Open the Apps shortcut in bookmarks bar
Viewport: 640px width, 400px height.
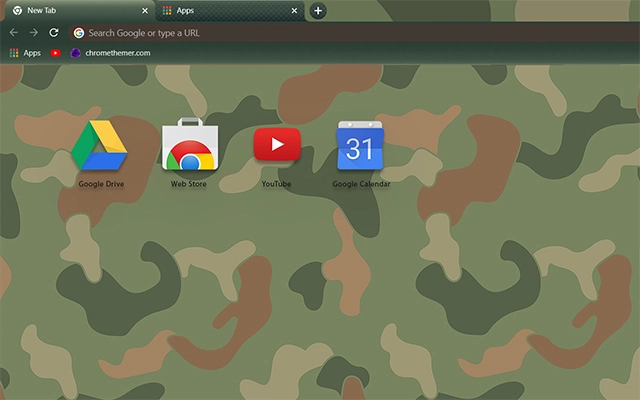[25, 53]
